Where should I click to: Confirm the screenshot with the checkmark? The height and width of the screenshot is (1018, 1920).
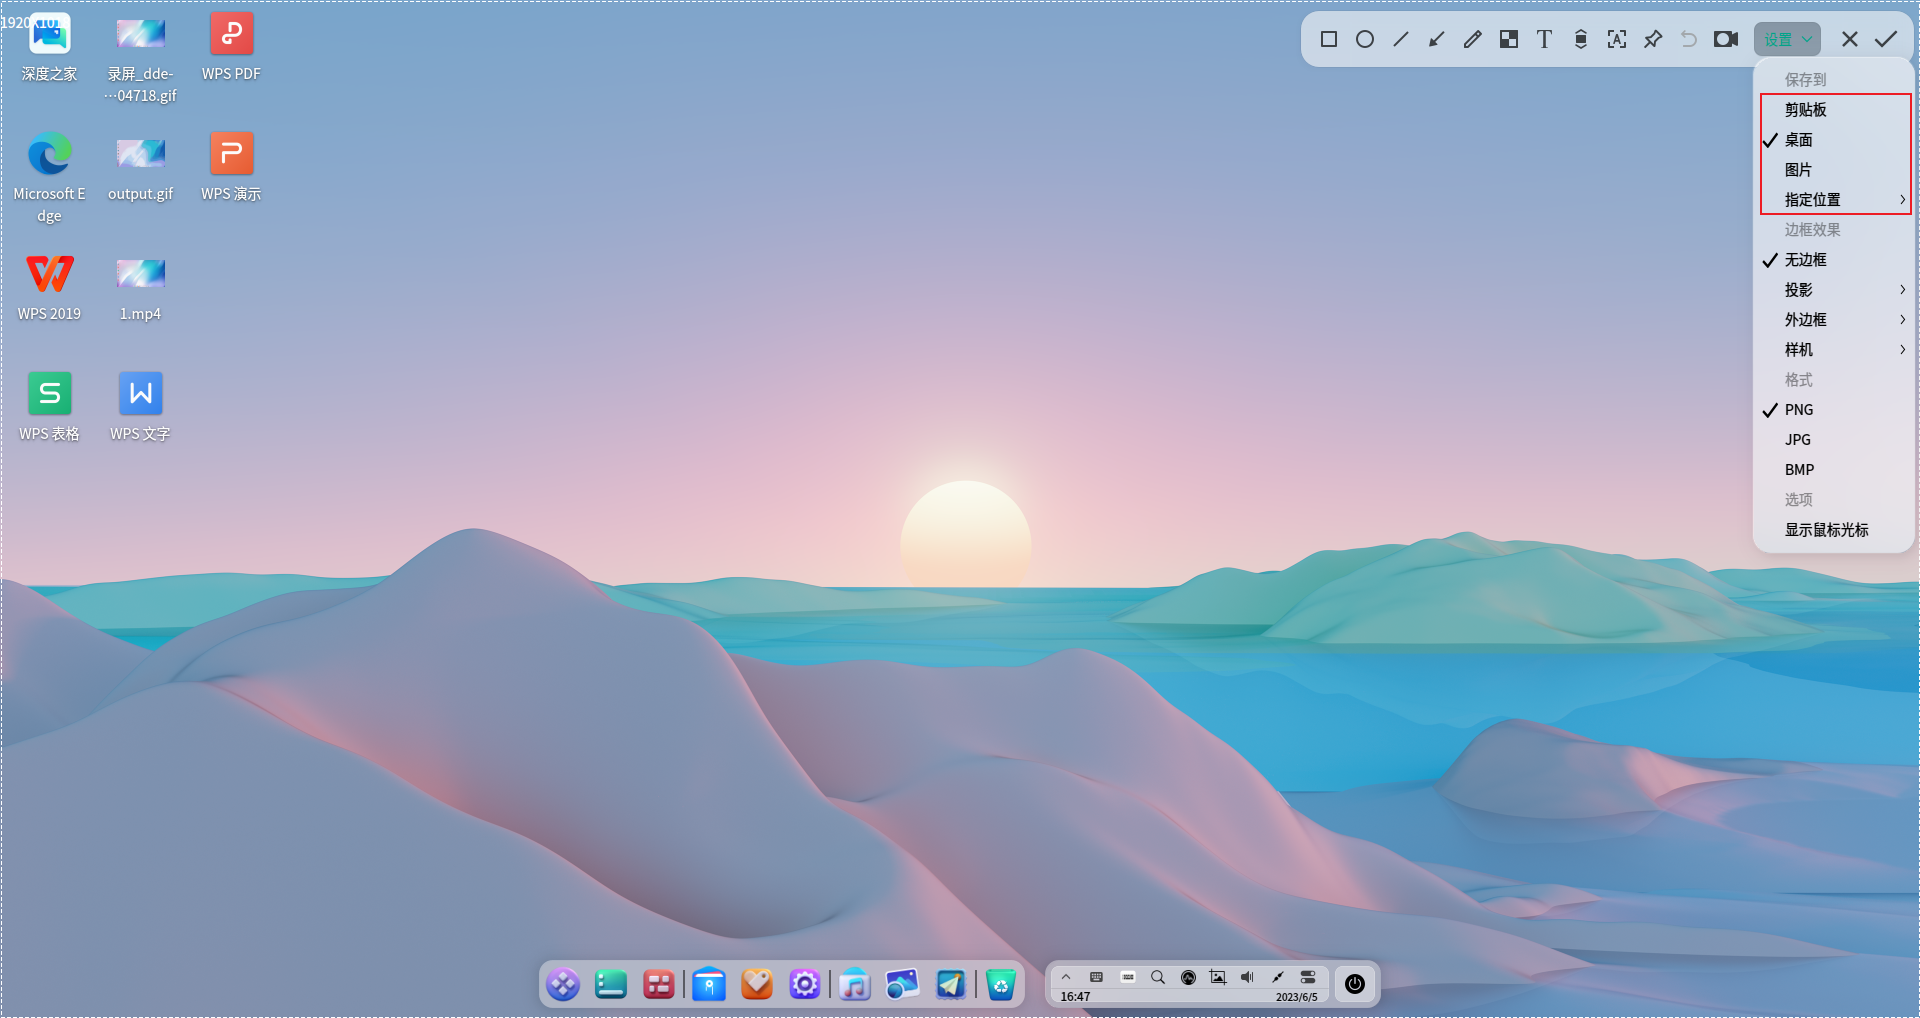tap(1886, 39)
